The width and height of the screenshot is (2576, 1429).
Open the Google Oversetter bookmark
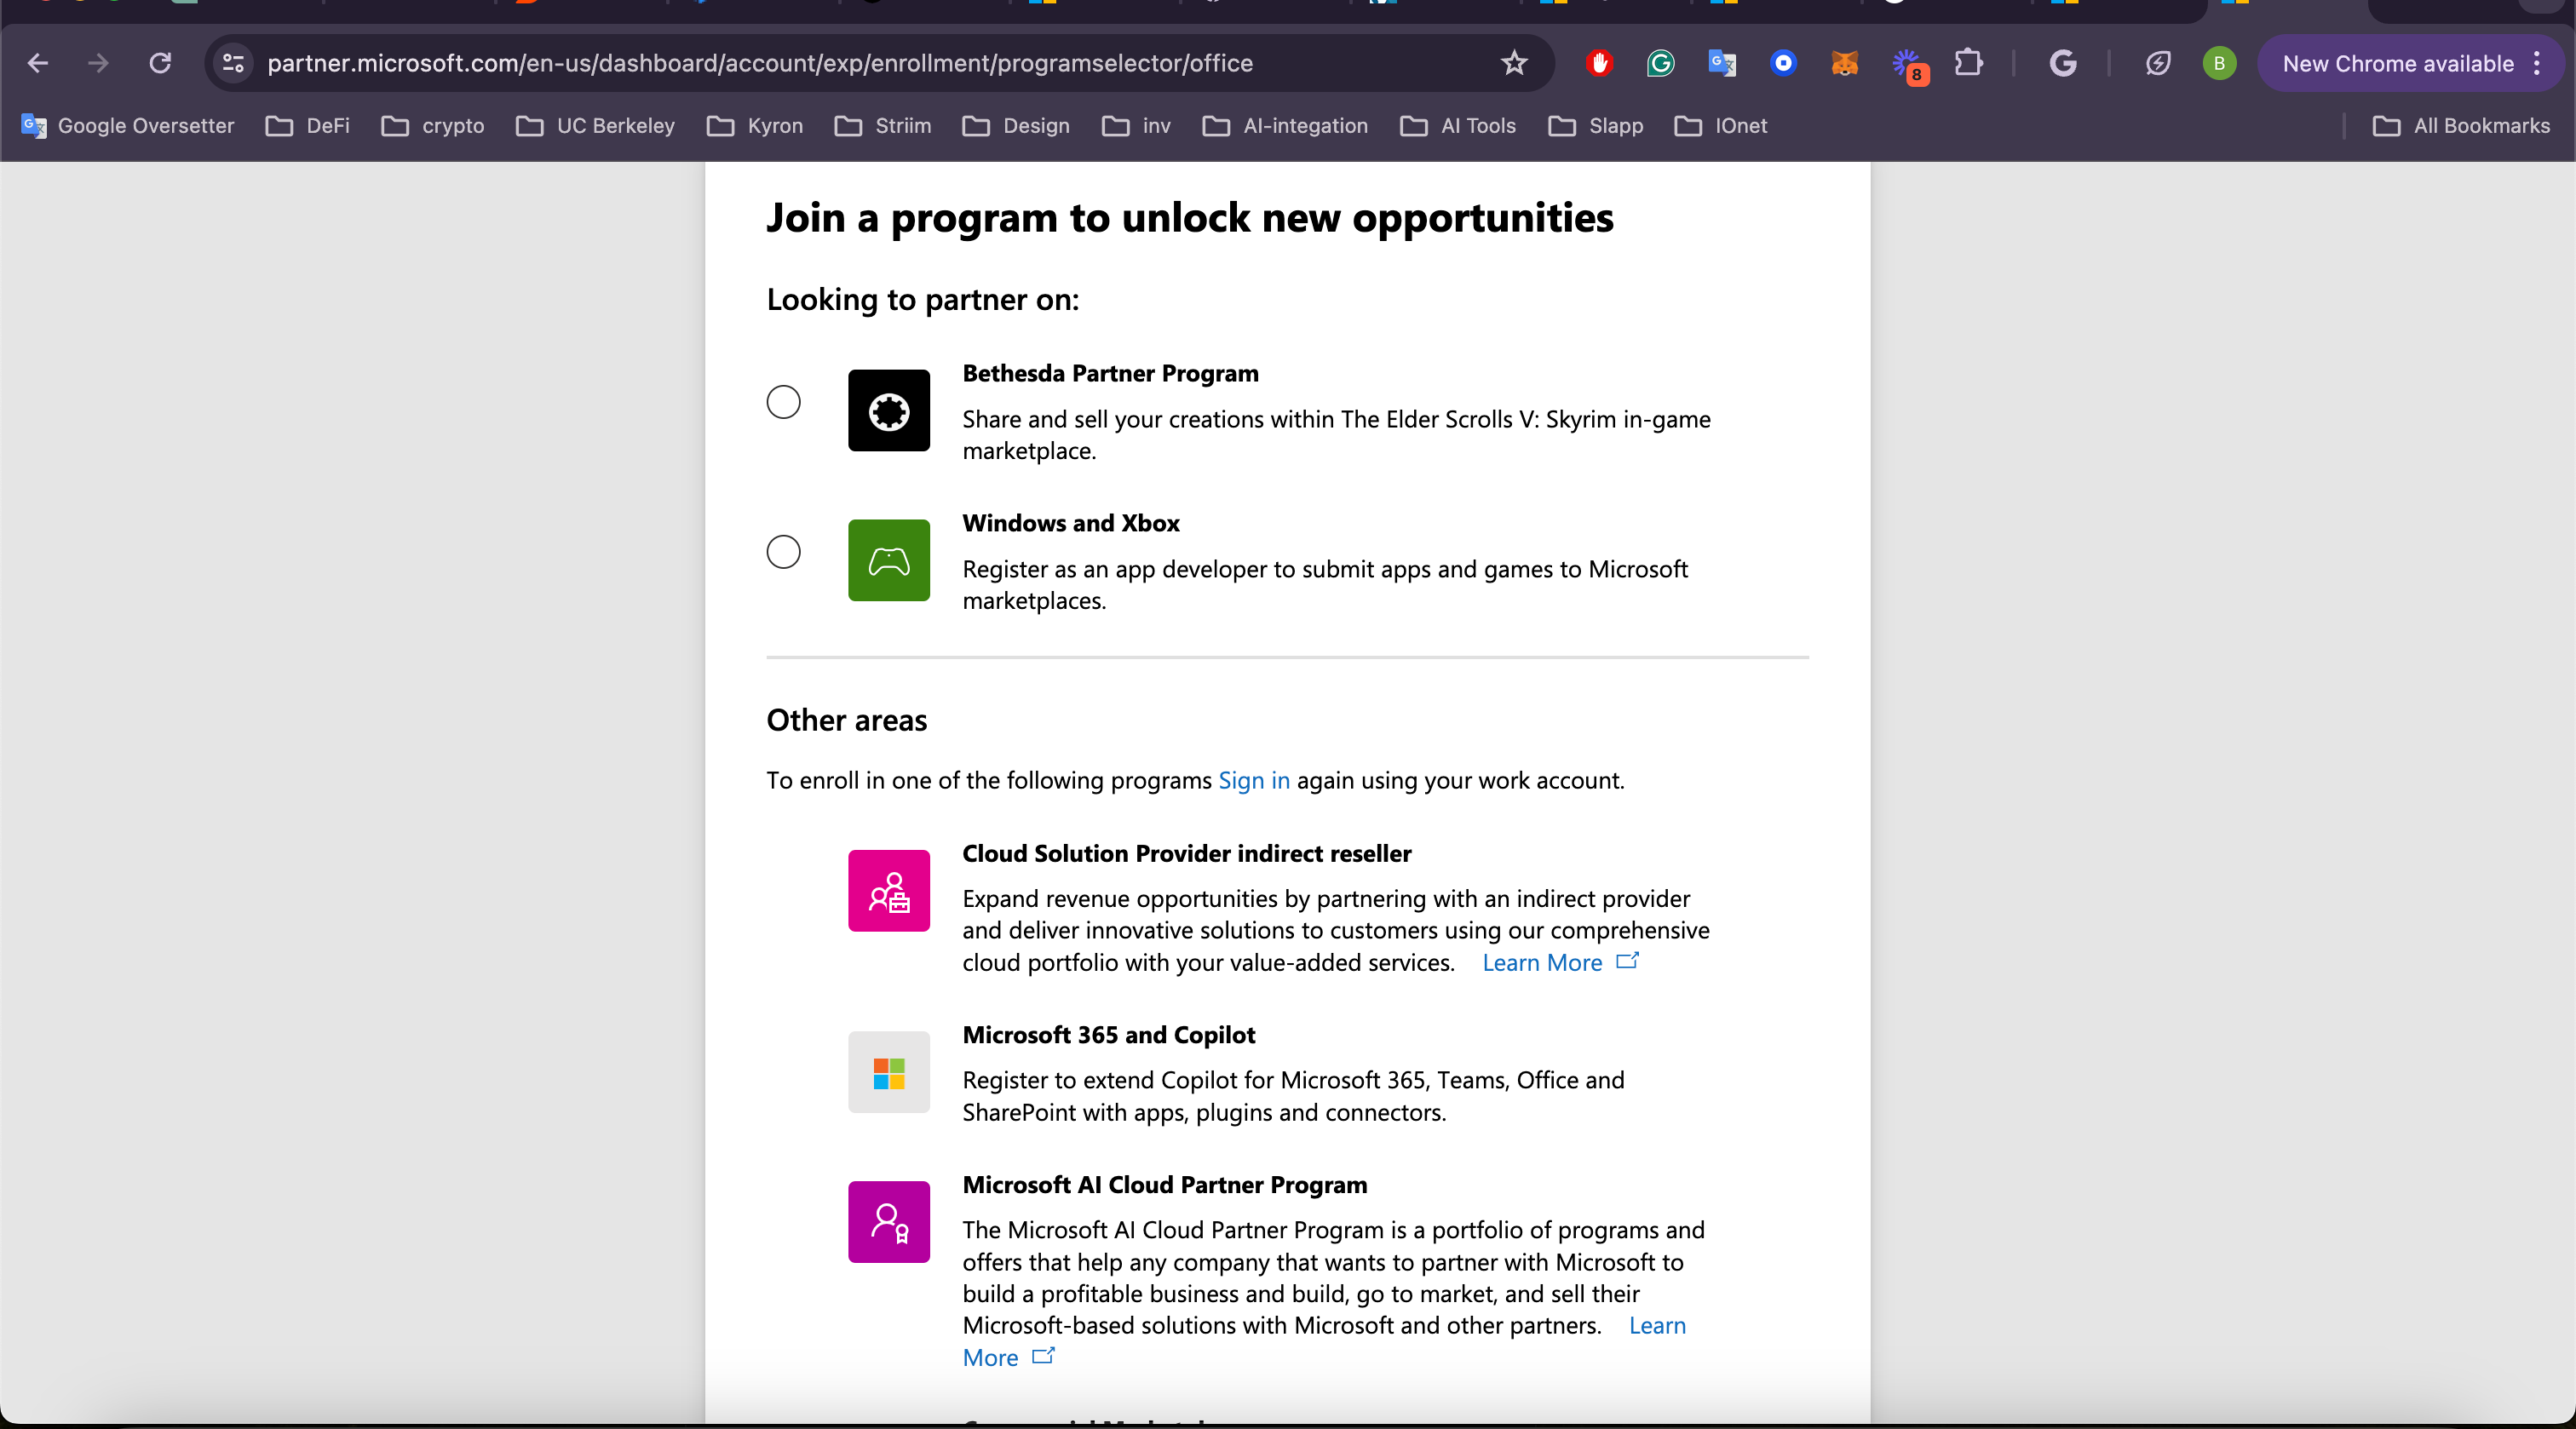127,126
